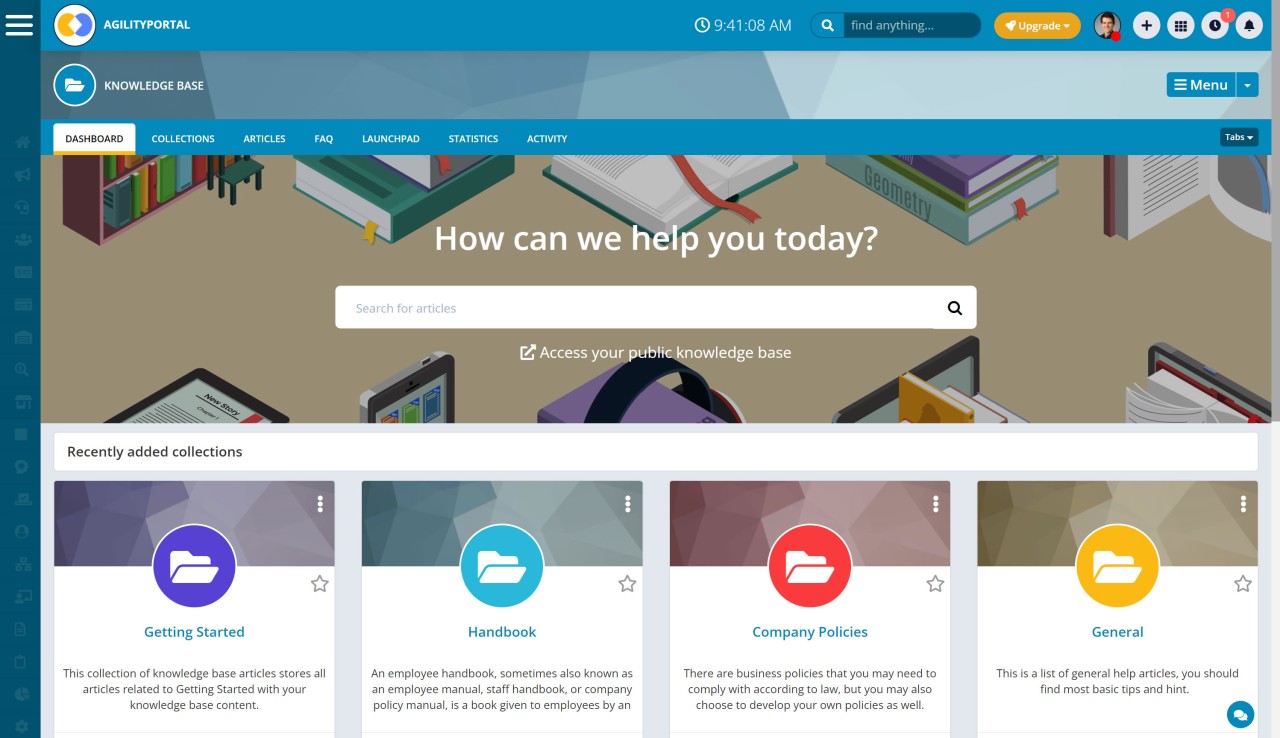This screenshot has height=738, width=1280.
Task: Switch to the Collections tab
Action: click(183, 139)
